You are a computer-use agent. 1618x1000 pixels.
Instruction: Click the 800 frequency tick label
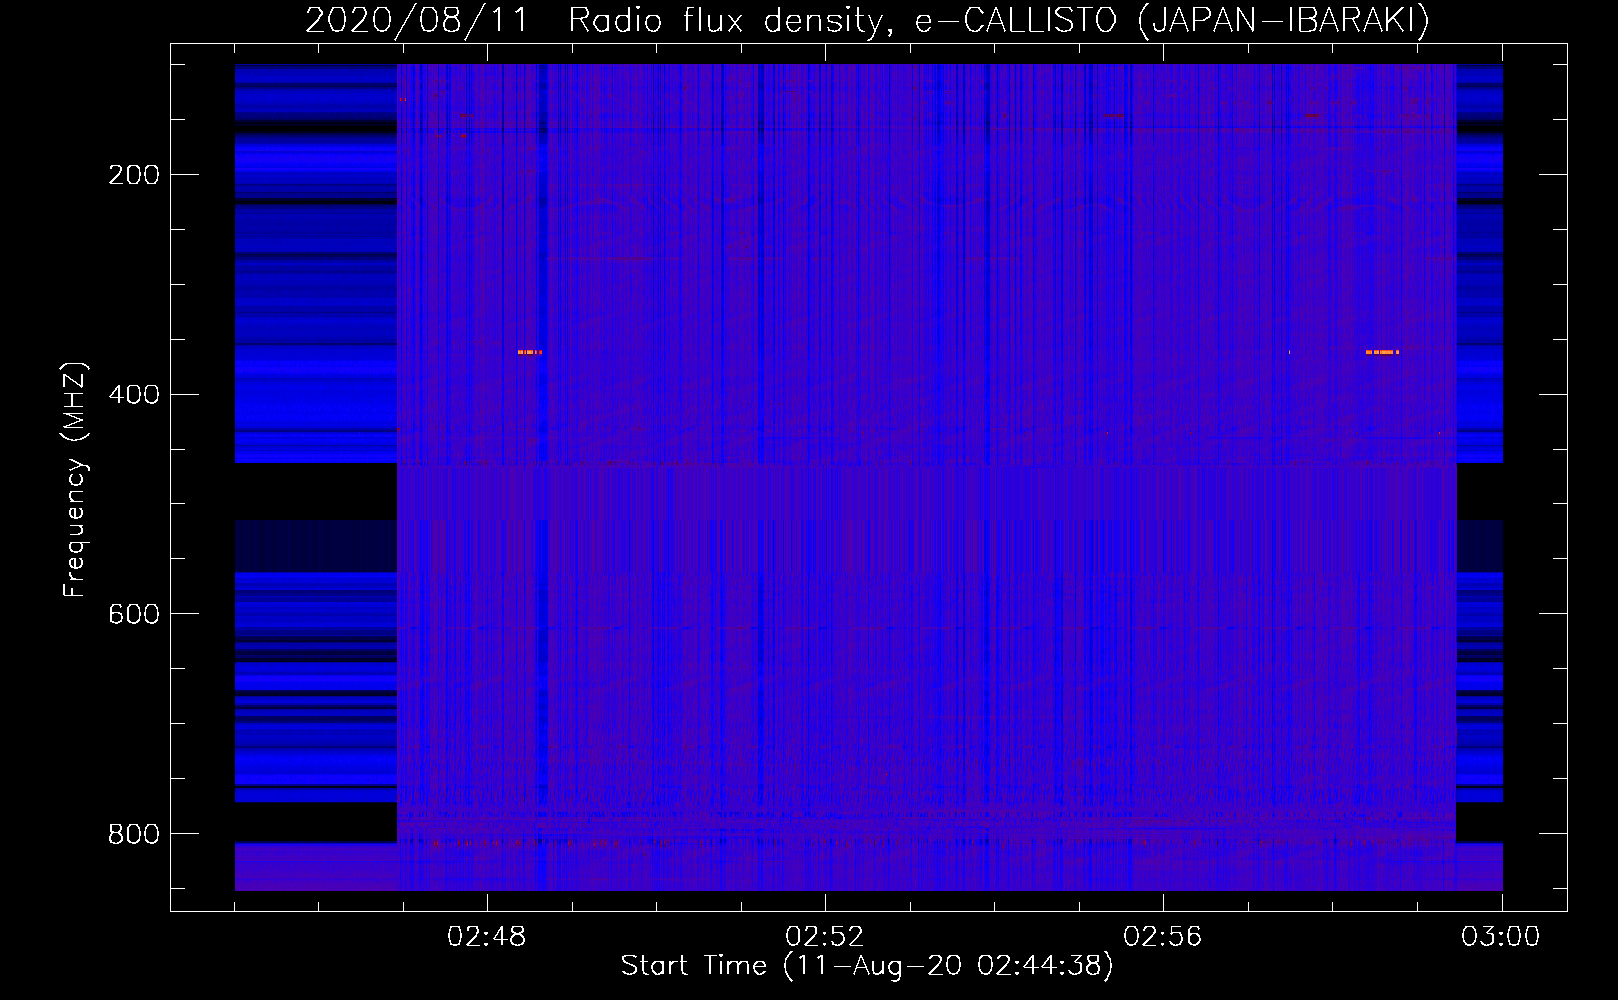134,833
